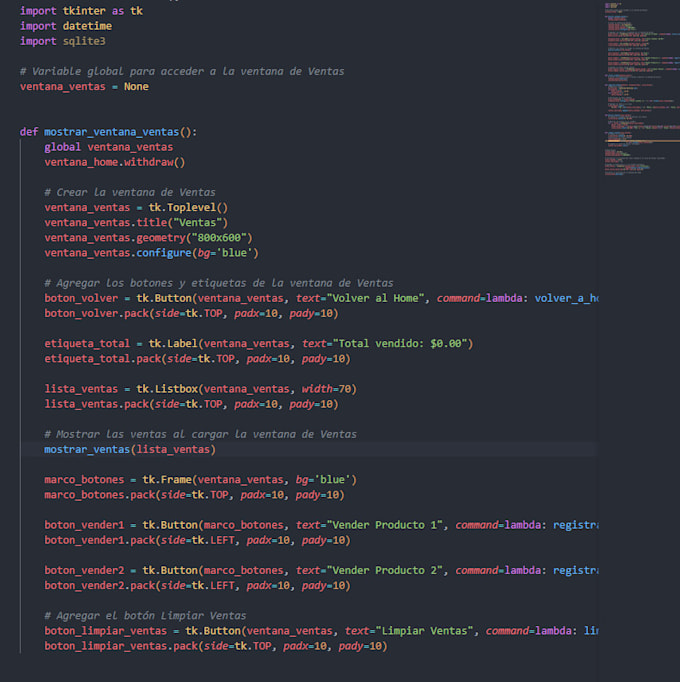This screenshot has height=682, width=680.
Task: Click 'global ventana_ventas' statement
Action: point(109,147)
